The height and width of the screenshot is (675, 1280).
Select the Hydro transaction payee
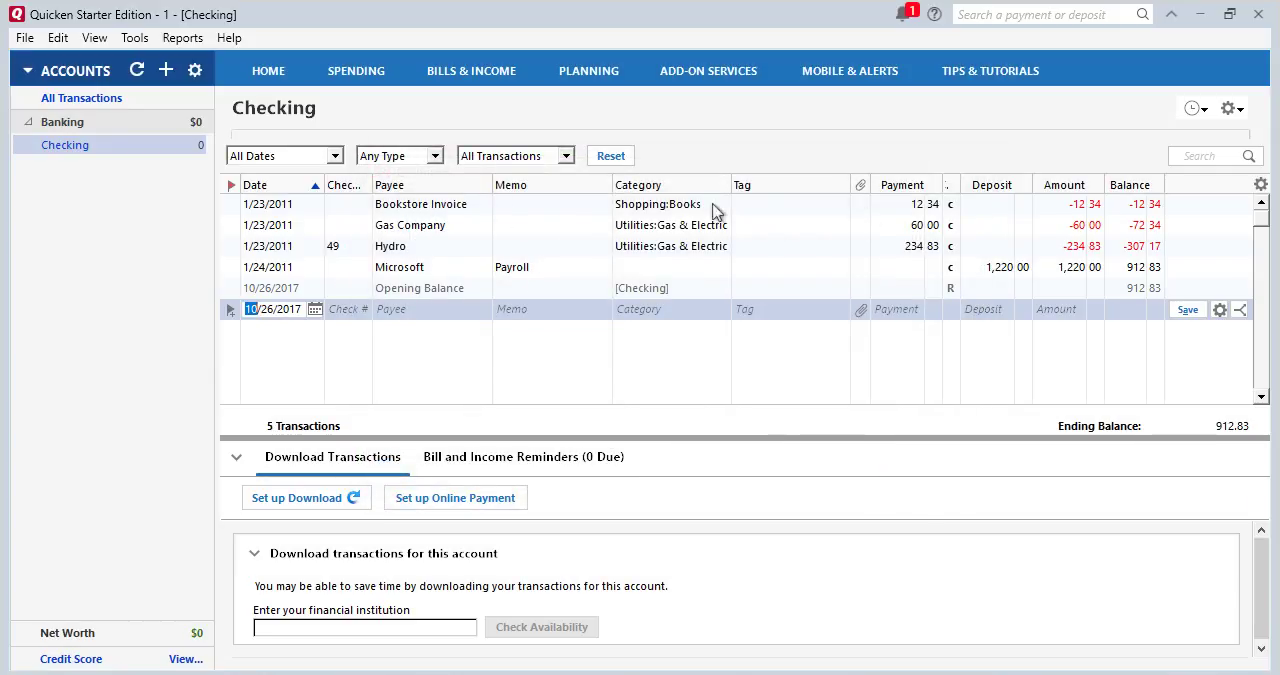point(390,246)
